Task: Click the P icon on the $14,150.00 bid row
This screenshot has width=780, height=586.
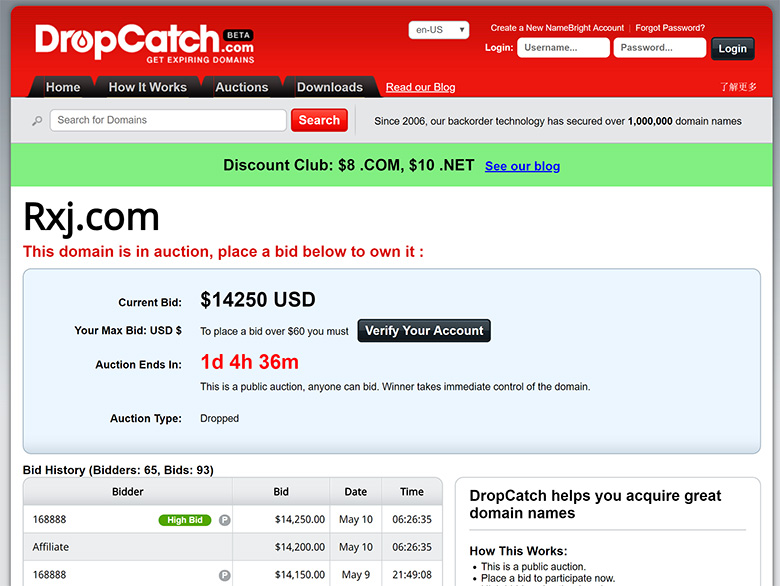Action: click(224, 576)
